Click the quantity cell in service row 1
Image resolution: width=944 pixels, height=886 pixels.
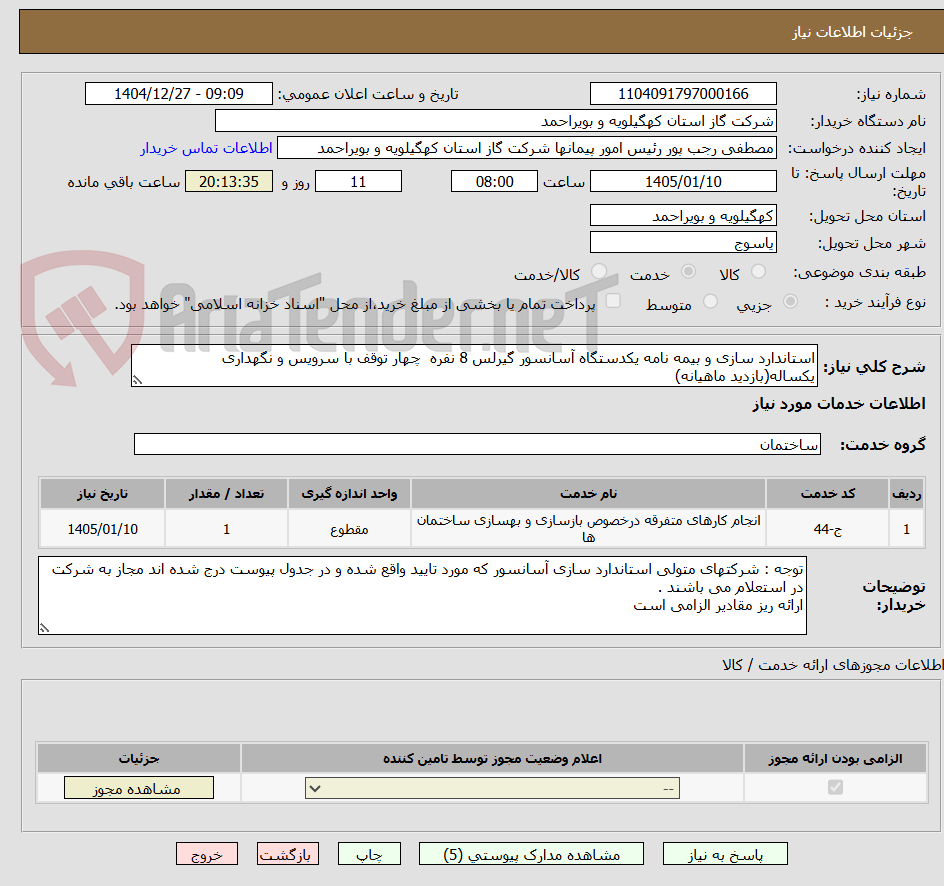tap(226, 528)
